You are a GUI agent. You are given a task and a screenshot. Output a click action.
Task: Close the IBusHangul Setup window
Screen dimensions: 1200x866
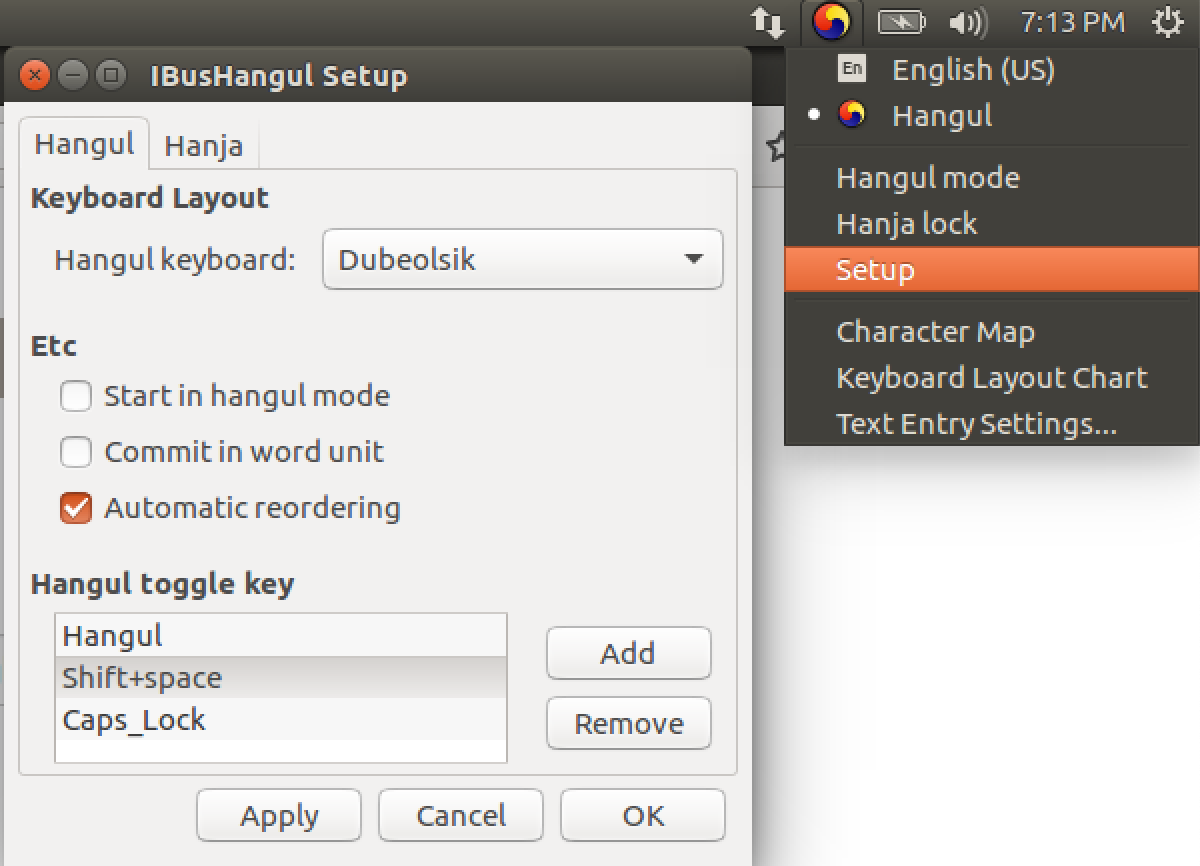tap(34, 75)
